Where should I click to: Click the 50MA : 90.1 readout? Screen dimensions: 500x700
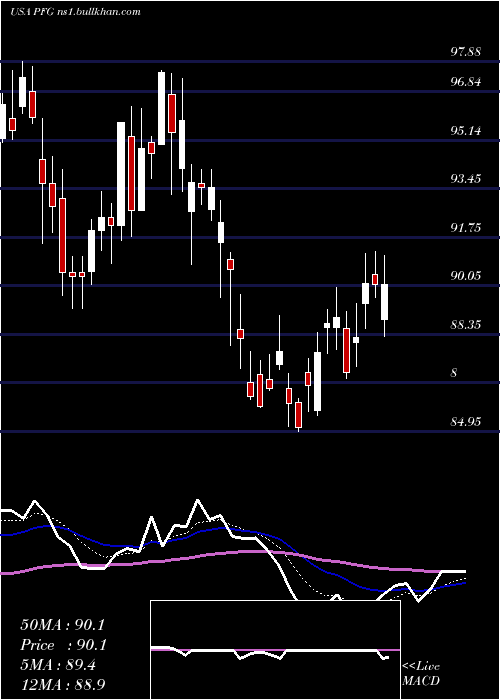click(x=62, y=625)
